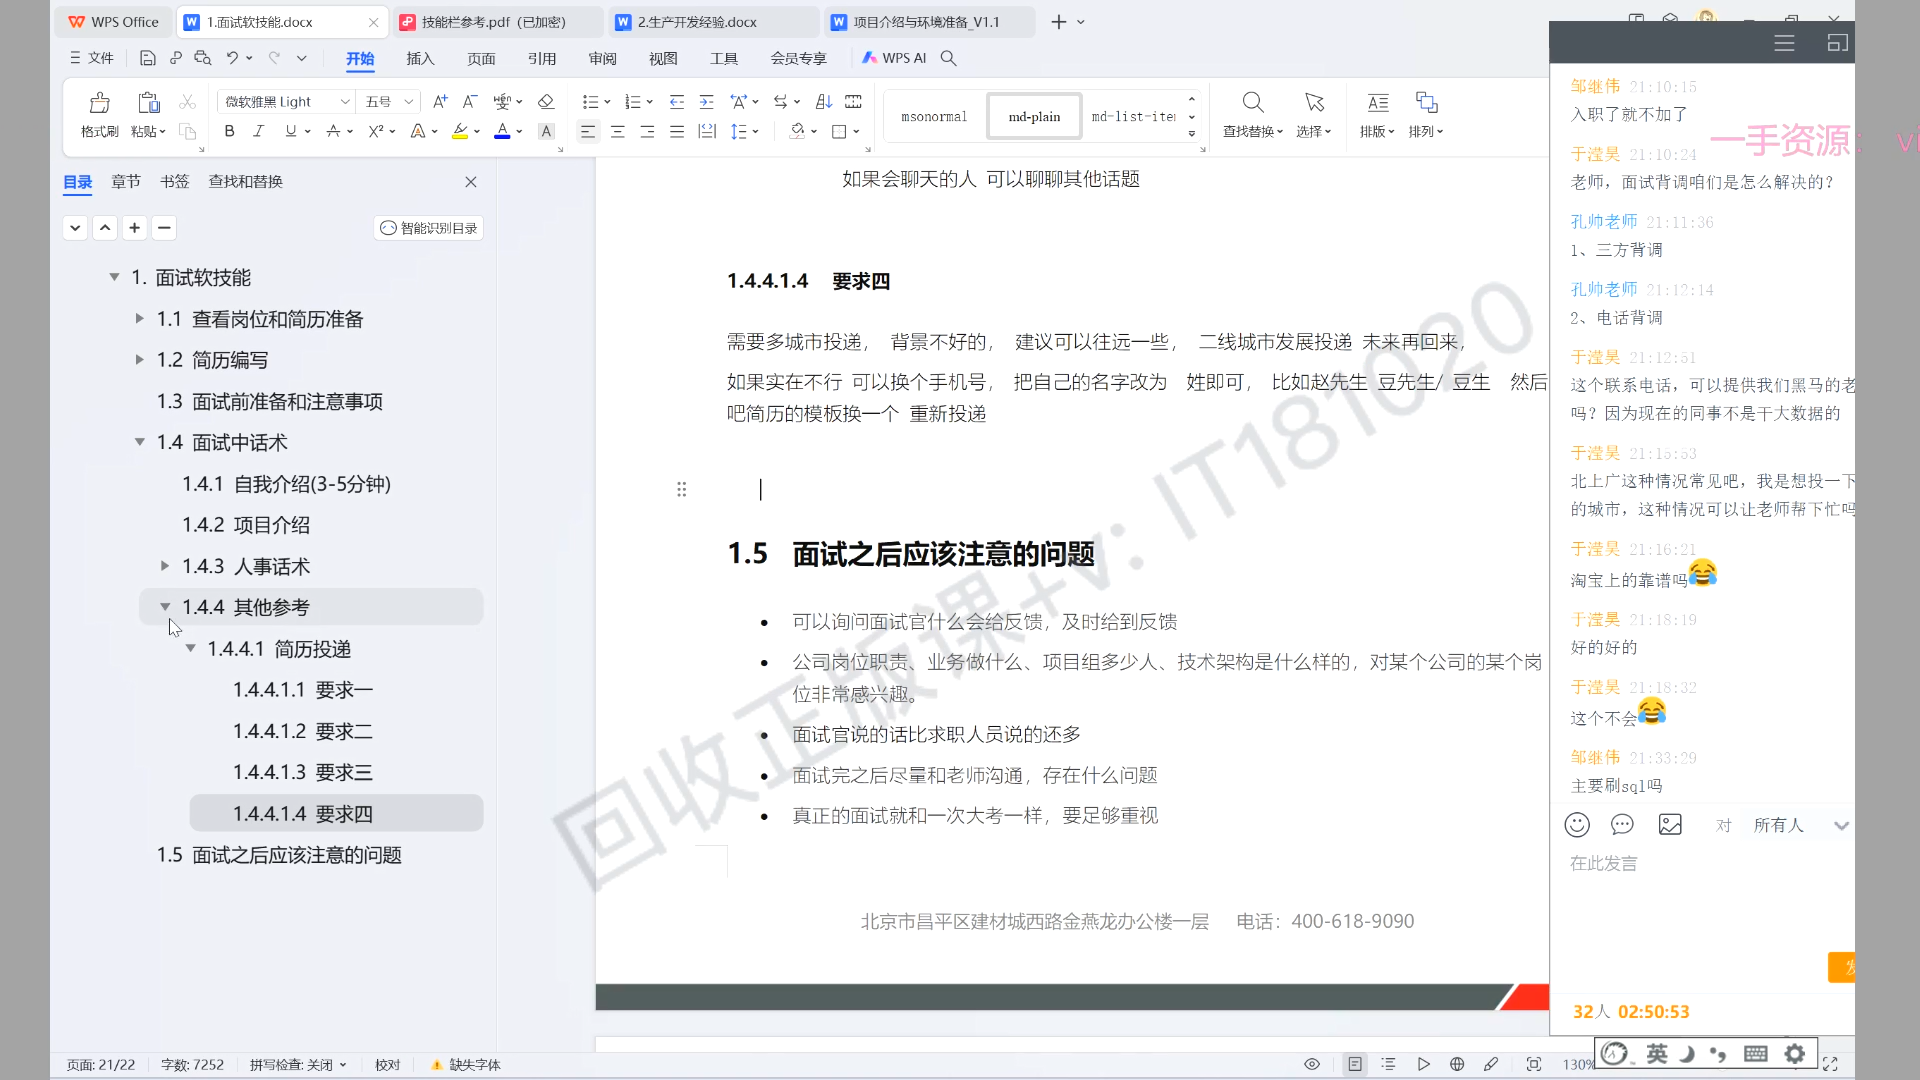Click yellow highlight color swatch

[x=460, y=131]
